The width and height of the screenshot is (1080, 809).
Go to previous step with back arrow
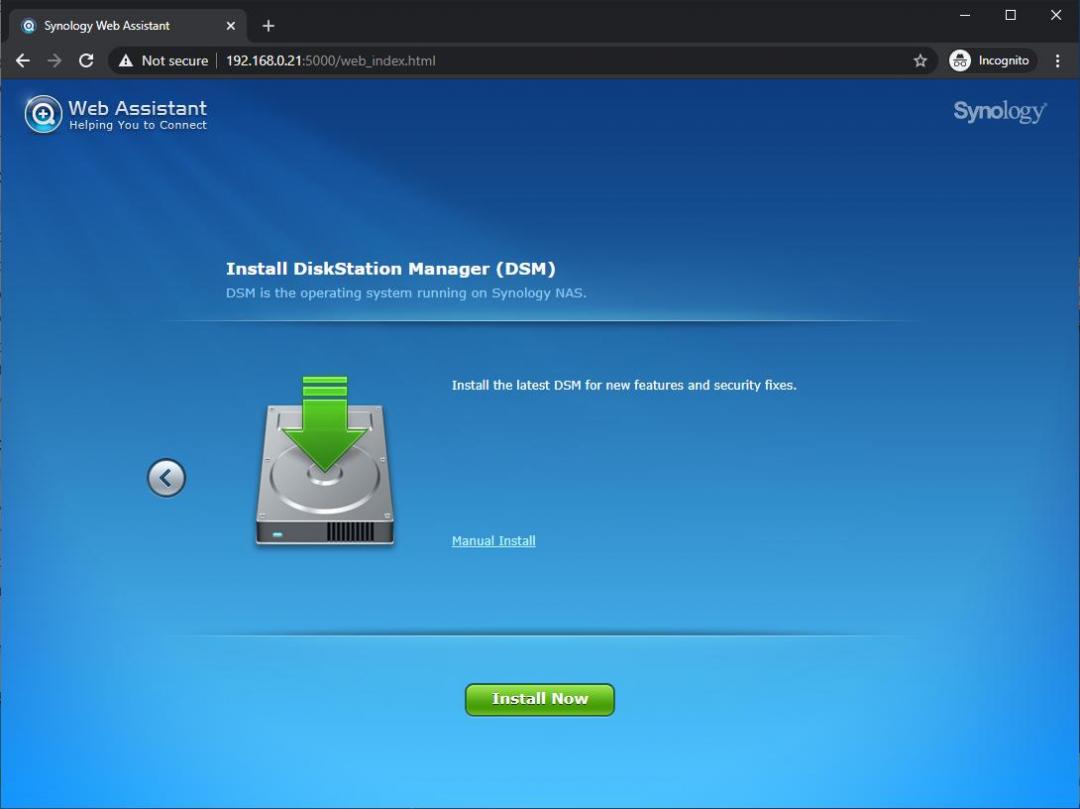click(166, 477)
